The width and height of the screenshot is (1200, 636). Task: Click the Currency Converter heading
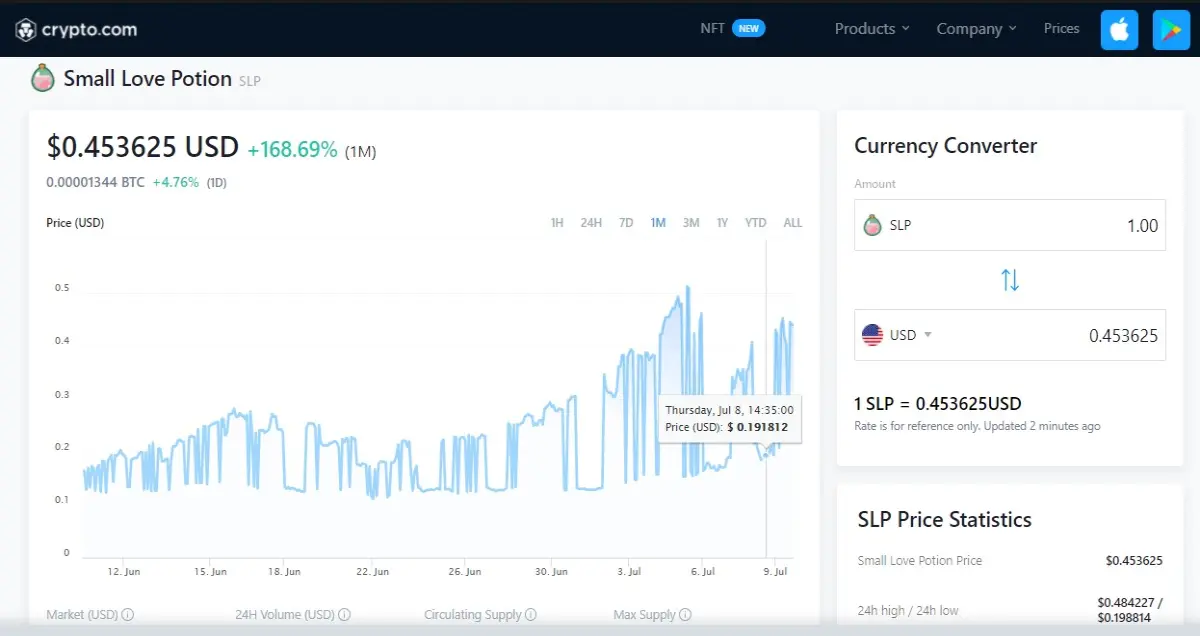pyautogui.click(x=946, y=146)
